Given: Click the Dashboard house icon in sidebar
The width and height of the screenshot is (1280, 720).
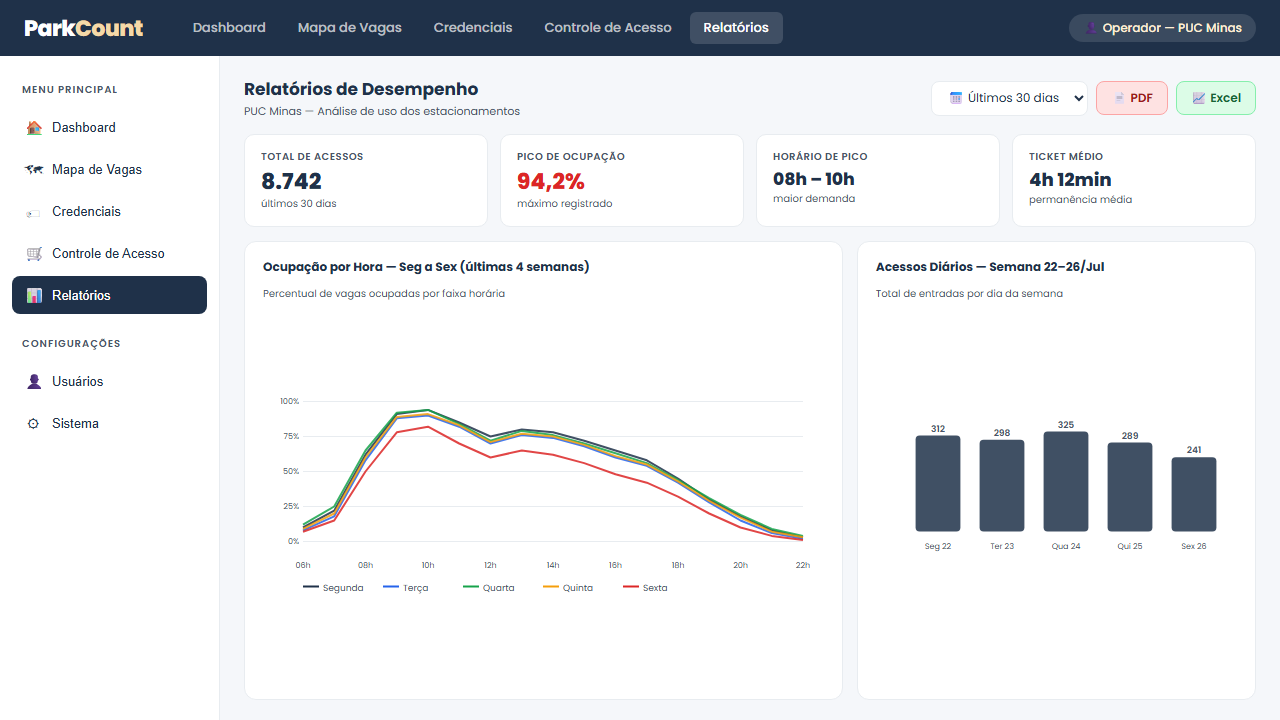Looking at the screenshot, I should [x=34, y=128].
